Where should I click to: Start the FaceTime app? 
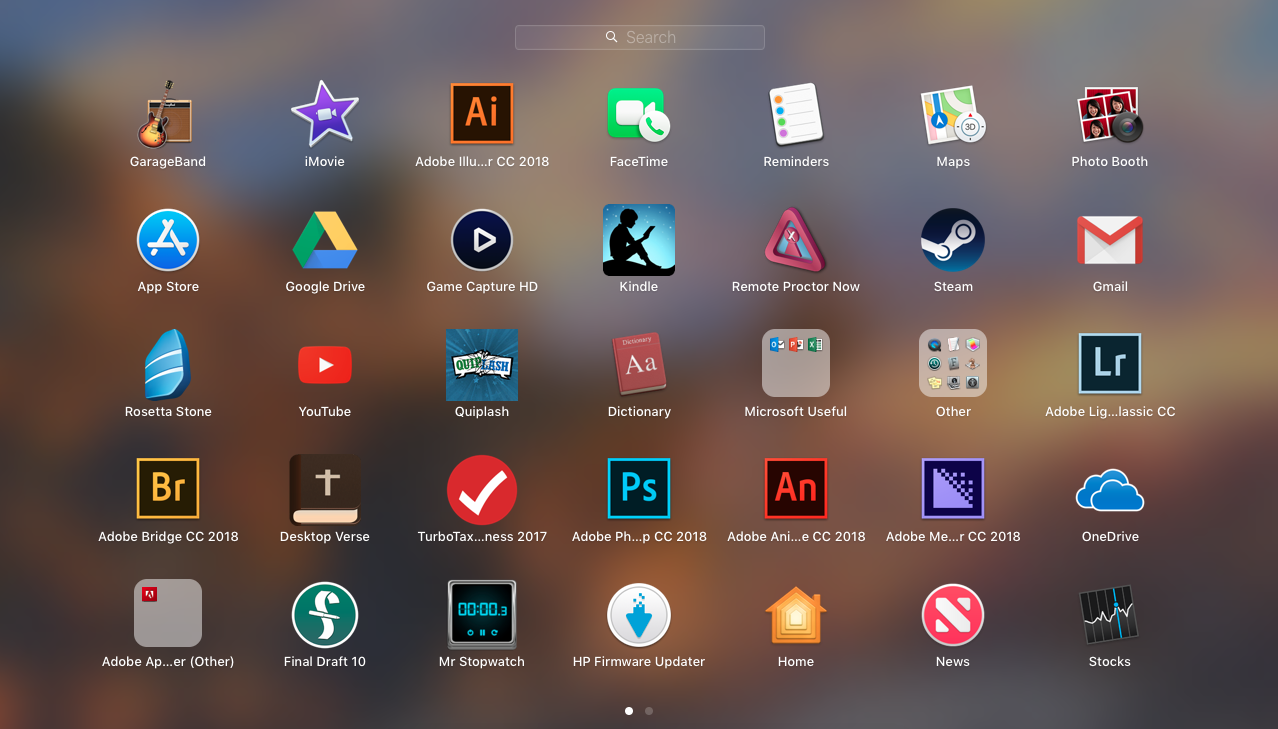(638, 115)
